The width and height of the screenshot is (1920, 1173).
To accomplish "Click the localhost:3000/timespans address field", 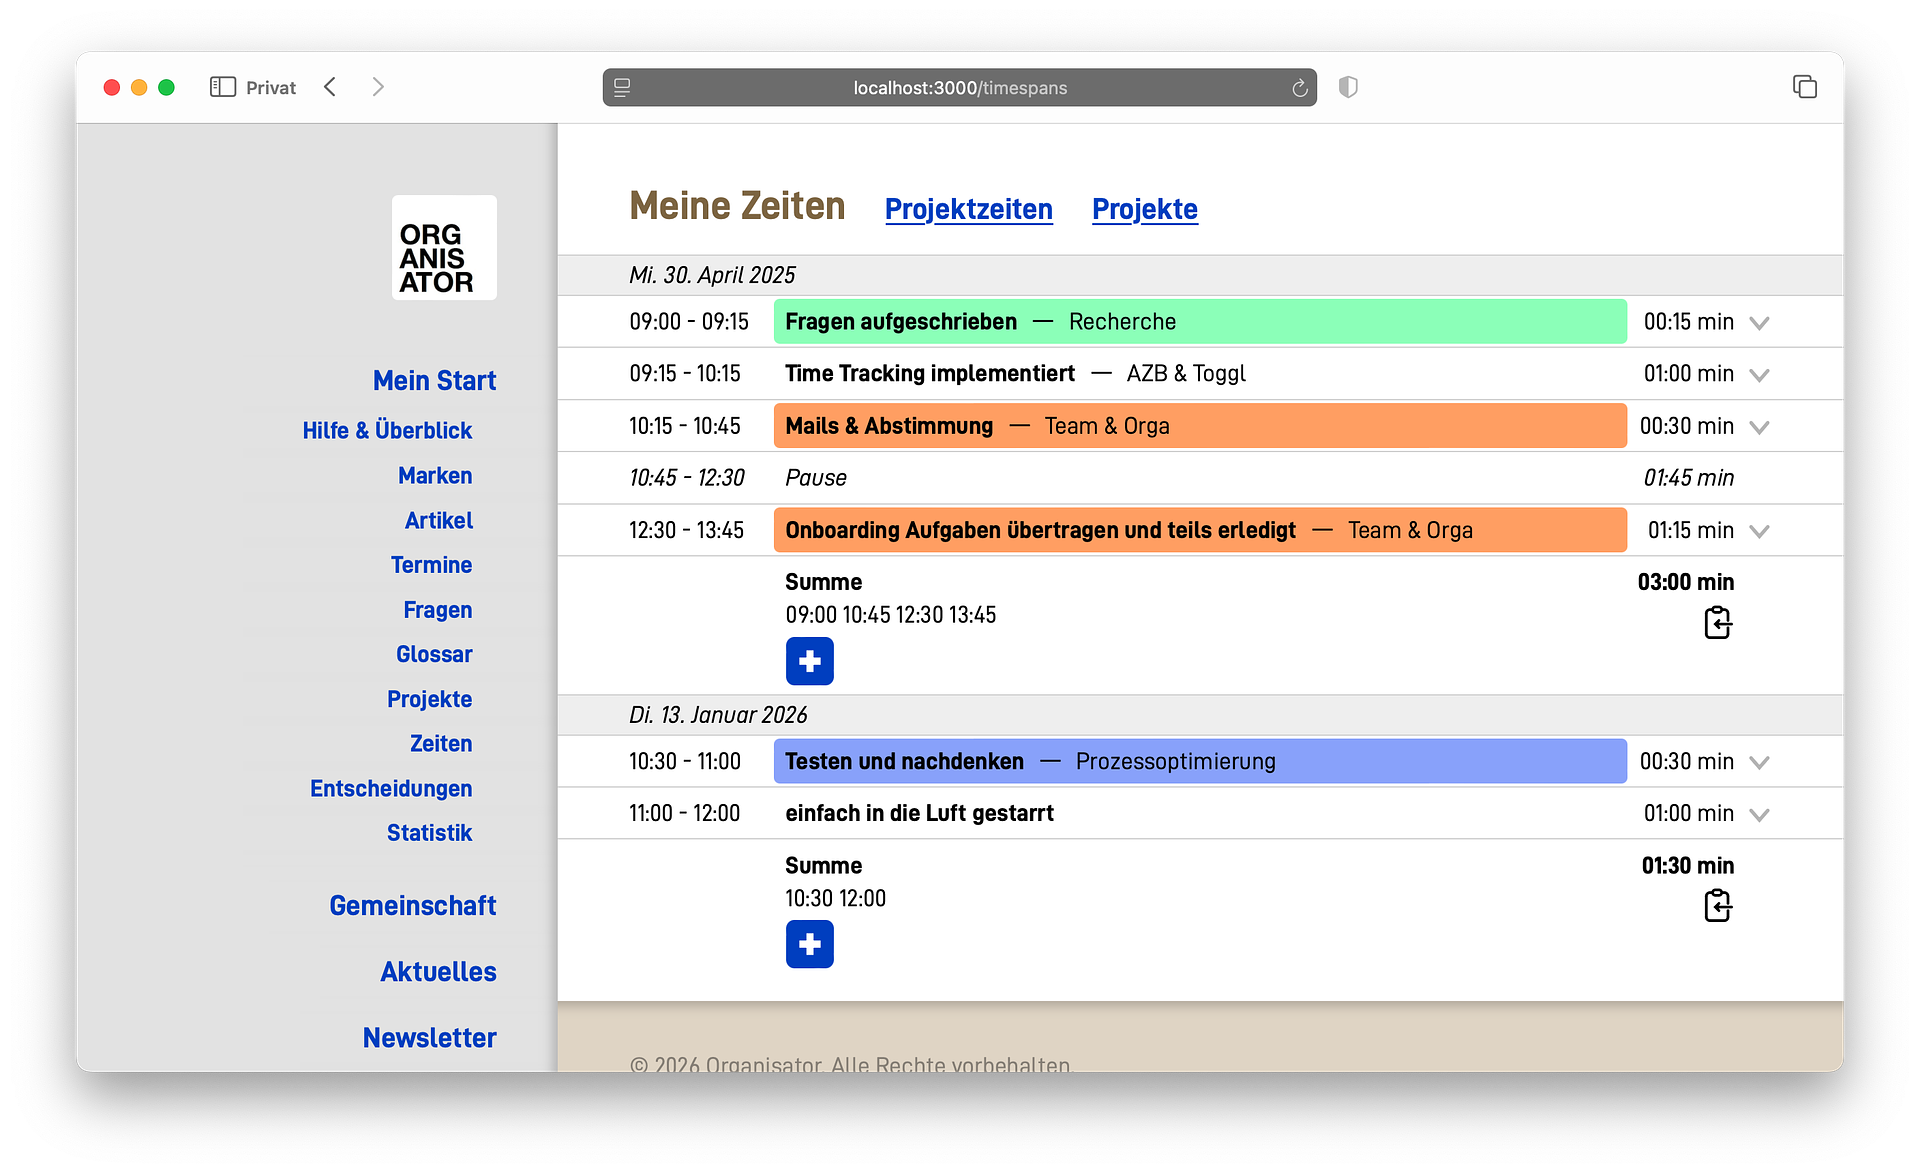I will coord(959,88).
